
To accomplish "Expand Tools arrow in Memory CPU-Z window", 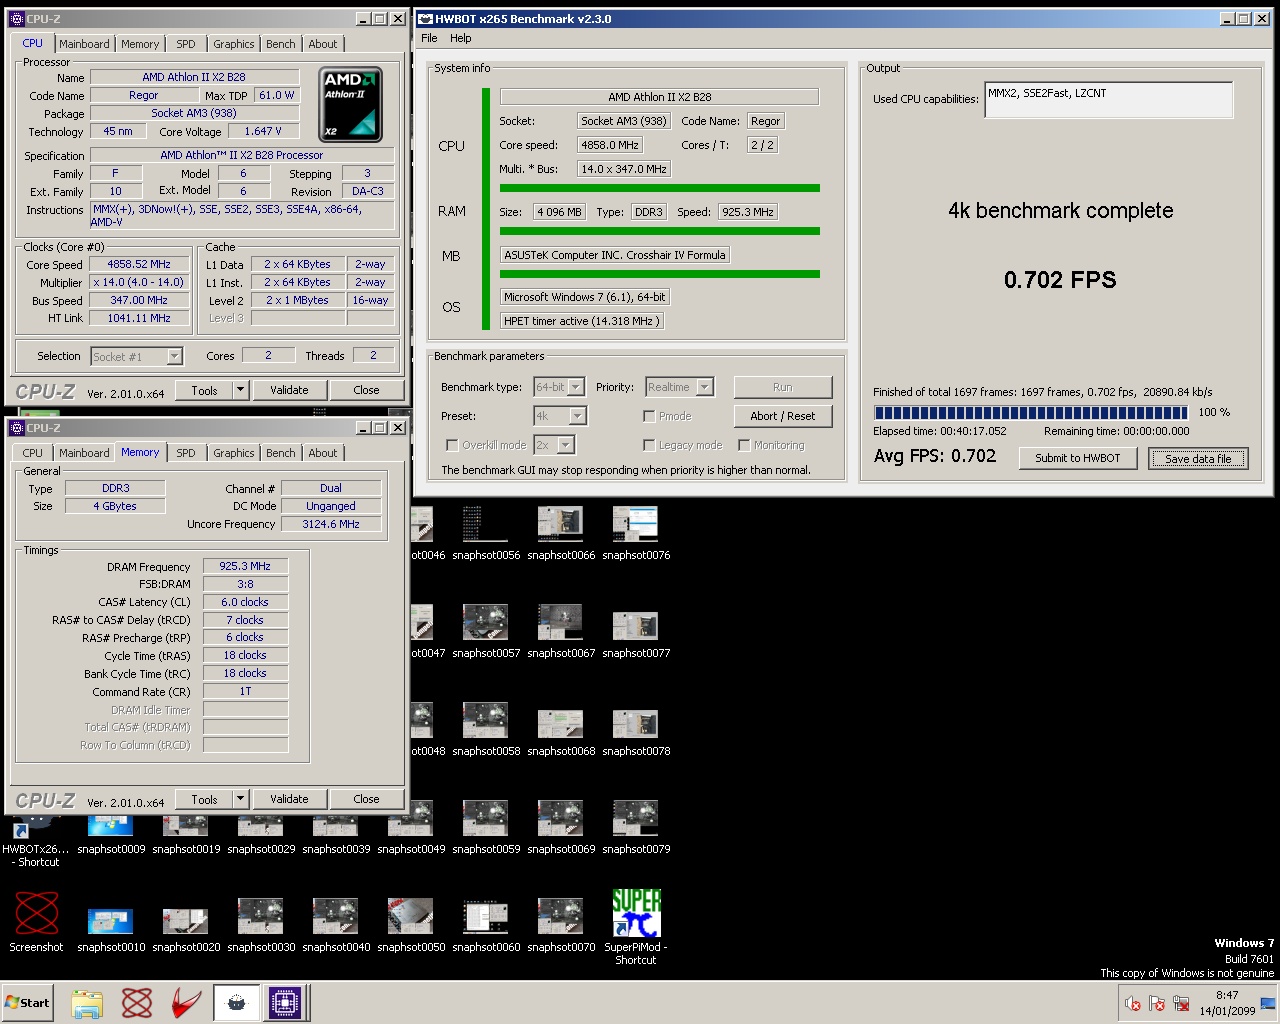I will [240, 799].
